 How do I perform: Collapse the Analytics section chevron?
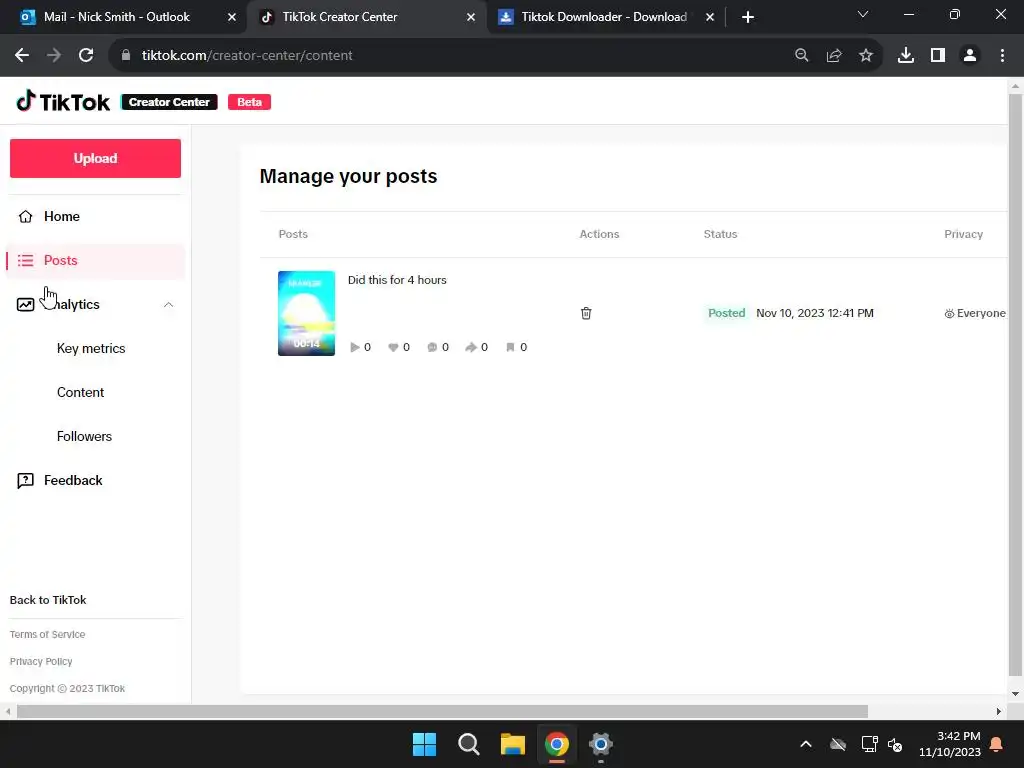click(x=168, y=304)
